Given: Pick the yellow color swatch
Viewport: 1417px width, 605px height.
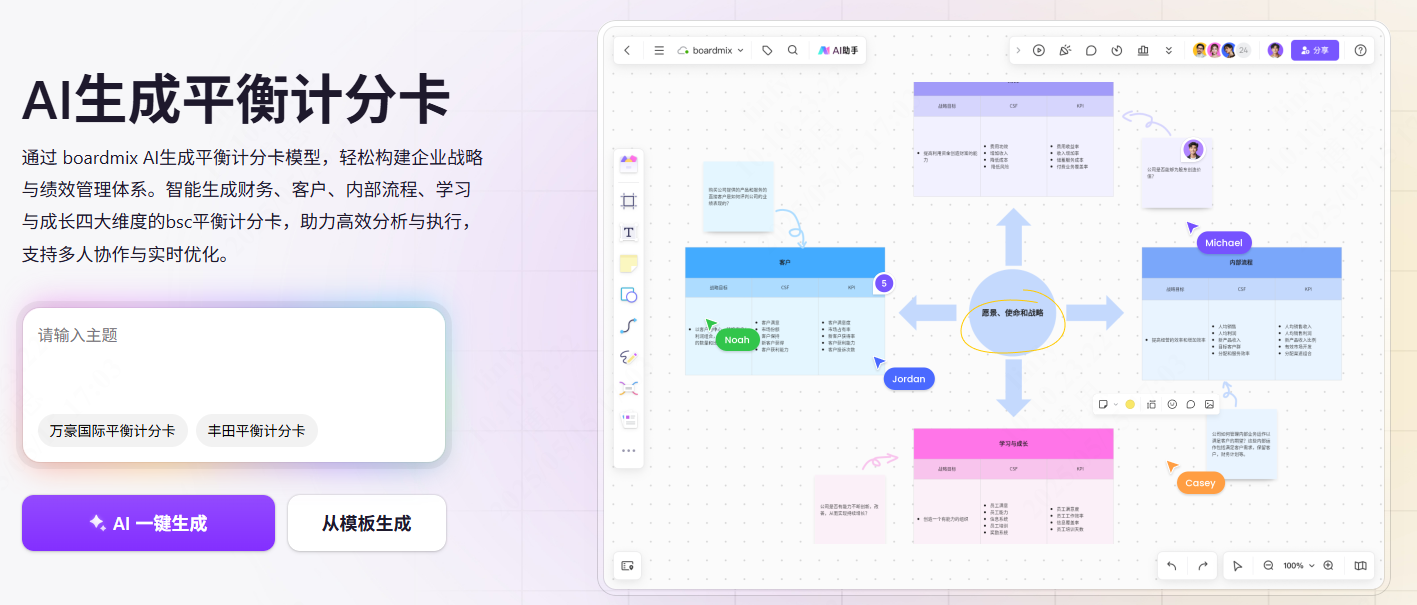Looking at the screenshot, I should point(1131,404).
